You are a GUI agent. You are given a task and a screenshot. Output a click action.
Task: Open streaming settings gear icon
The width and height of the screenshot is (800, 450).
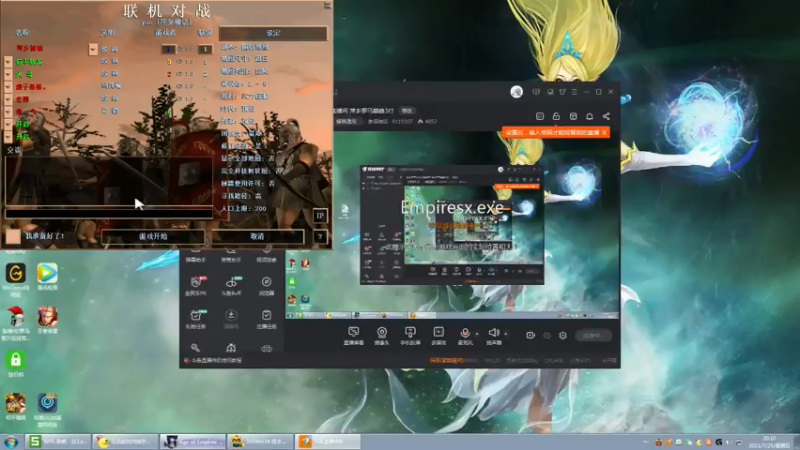click(563, 335)
